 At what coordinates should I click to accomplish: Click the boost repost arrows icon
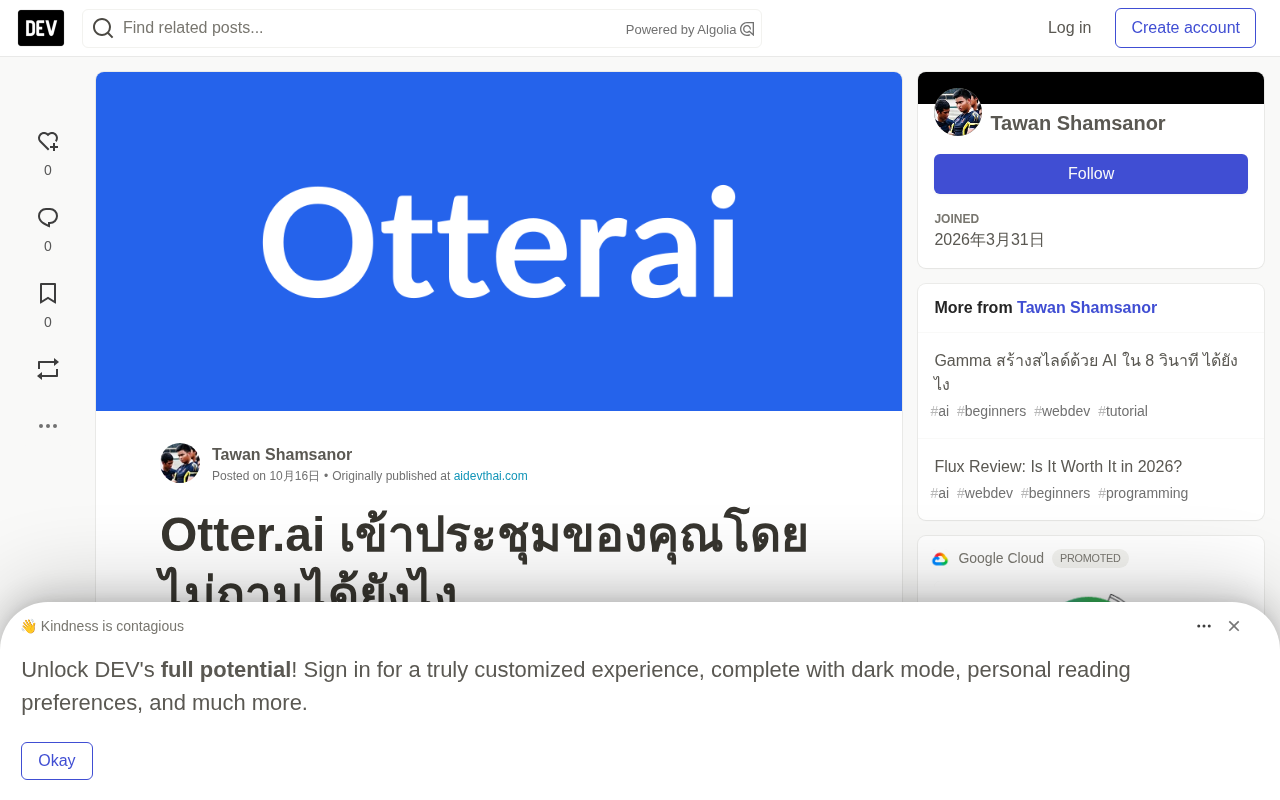point(48,369)
